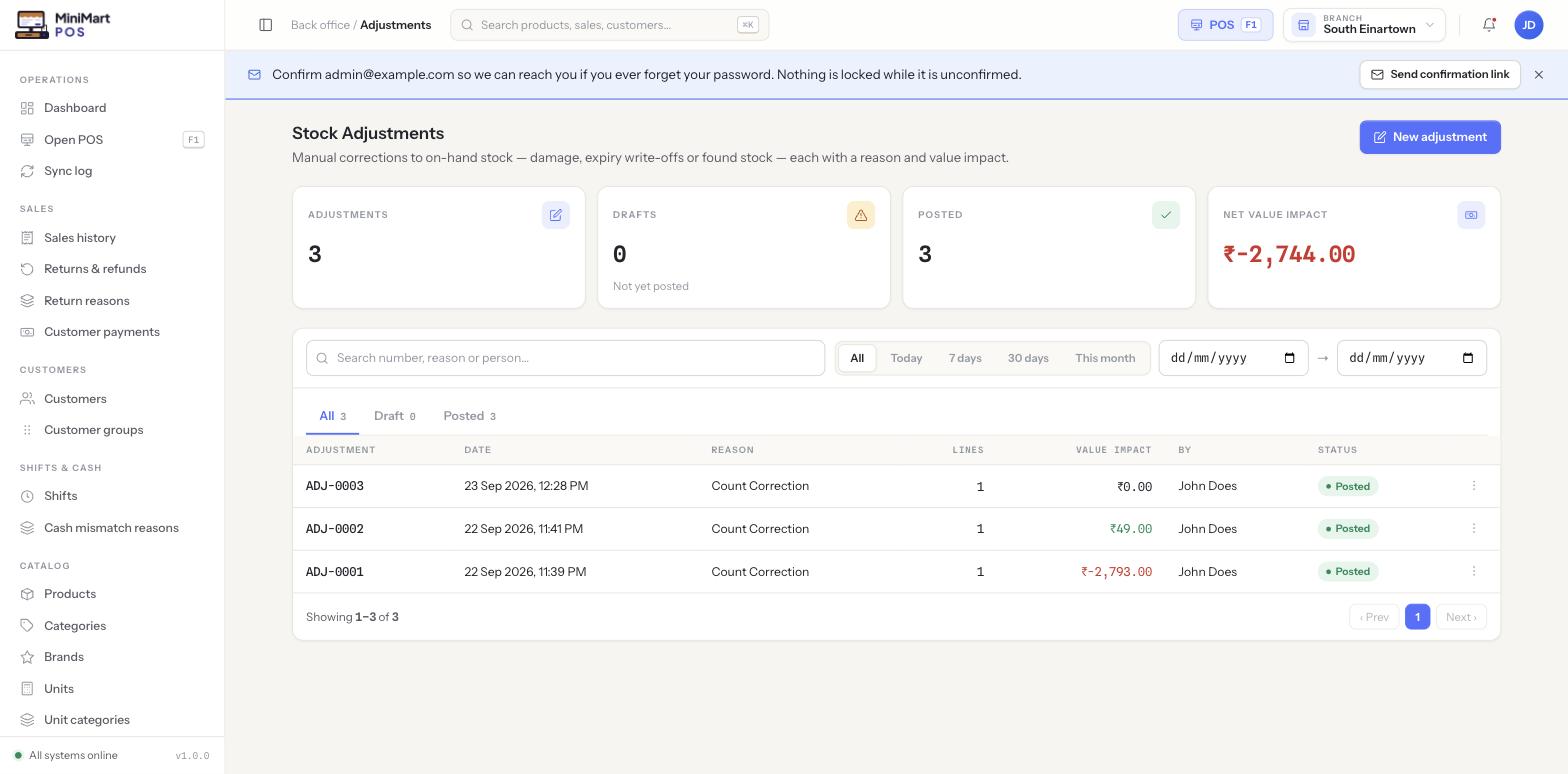Send confirmation link

[x=1440, y=75]
